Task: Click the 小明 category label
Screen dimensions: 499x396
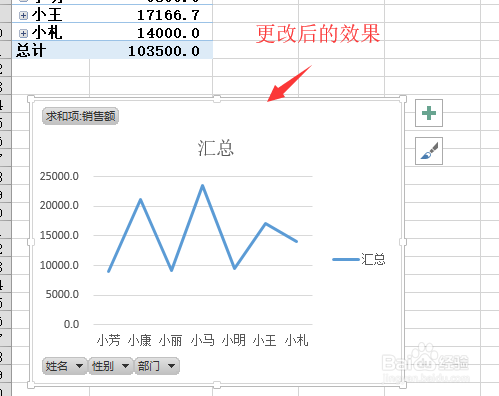Action: point(234,340)
